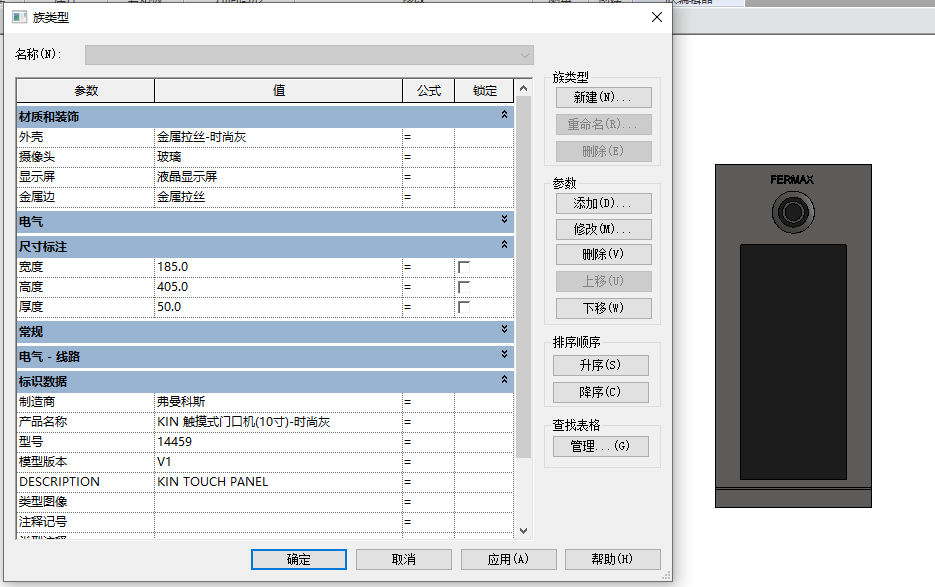Screen dimensions: 935x587
Task: Collapse the 标识数据 group
Action: [x=504, y=379]
